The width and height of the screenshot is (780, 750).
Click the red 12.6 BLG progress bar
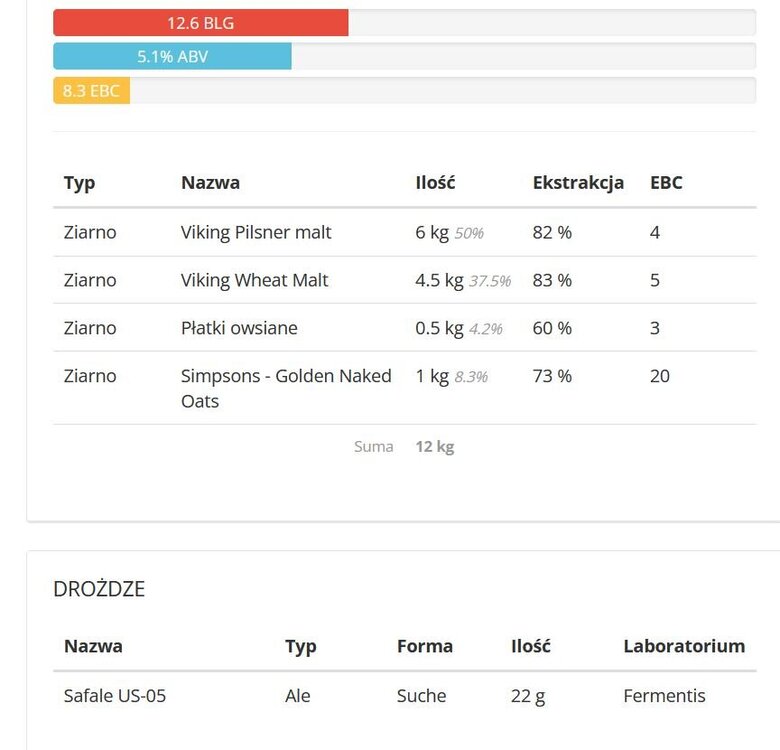tap(200, 23)
